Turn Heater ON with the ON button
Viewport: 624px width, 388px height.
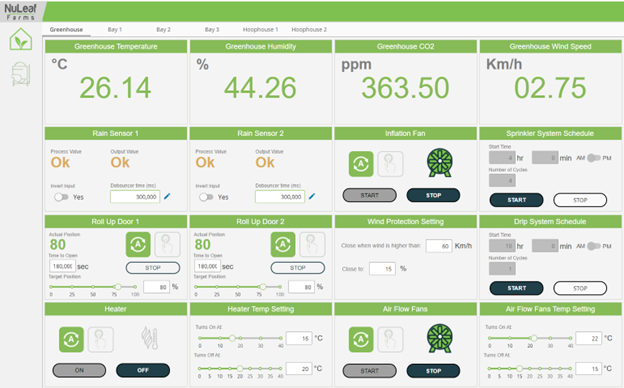(79, 370)
